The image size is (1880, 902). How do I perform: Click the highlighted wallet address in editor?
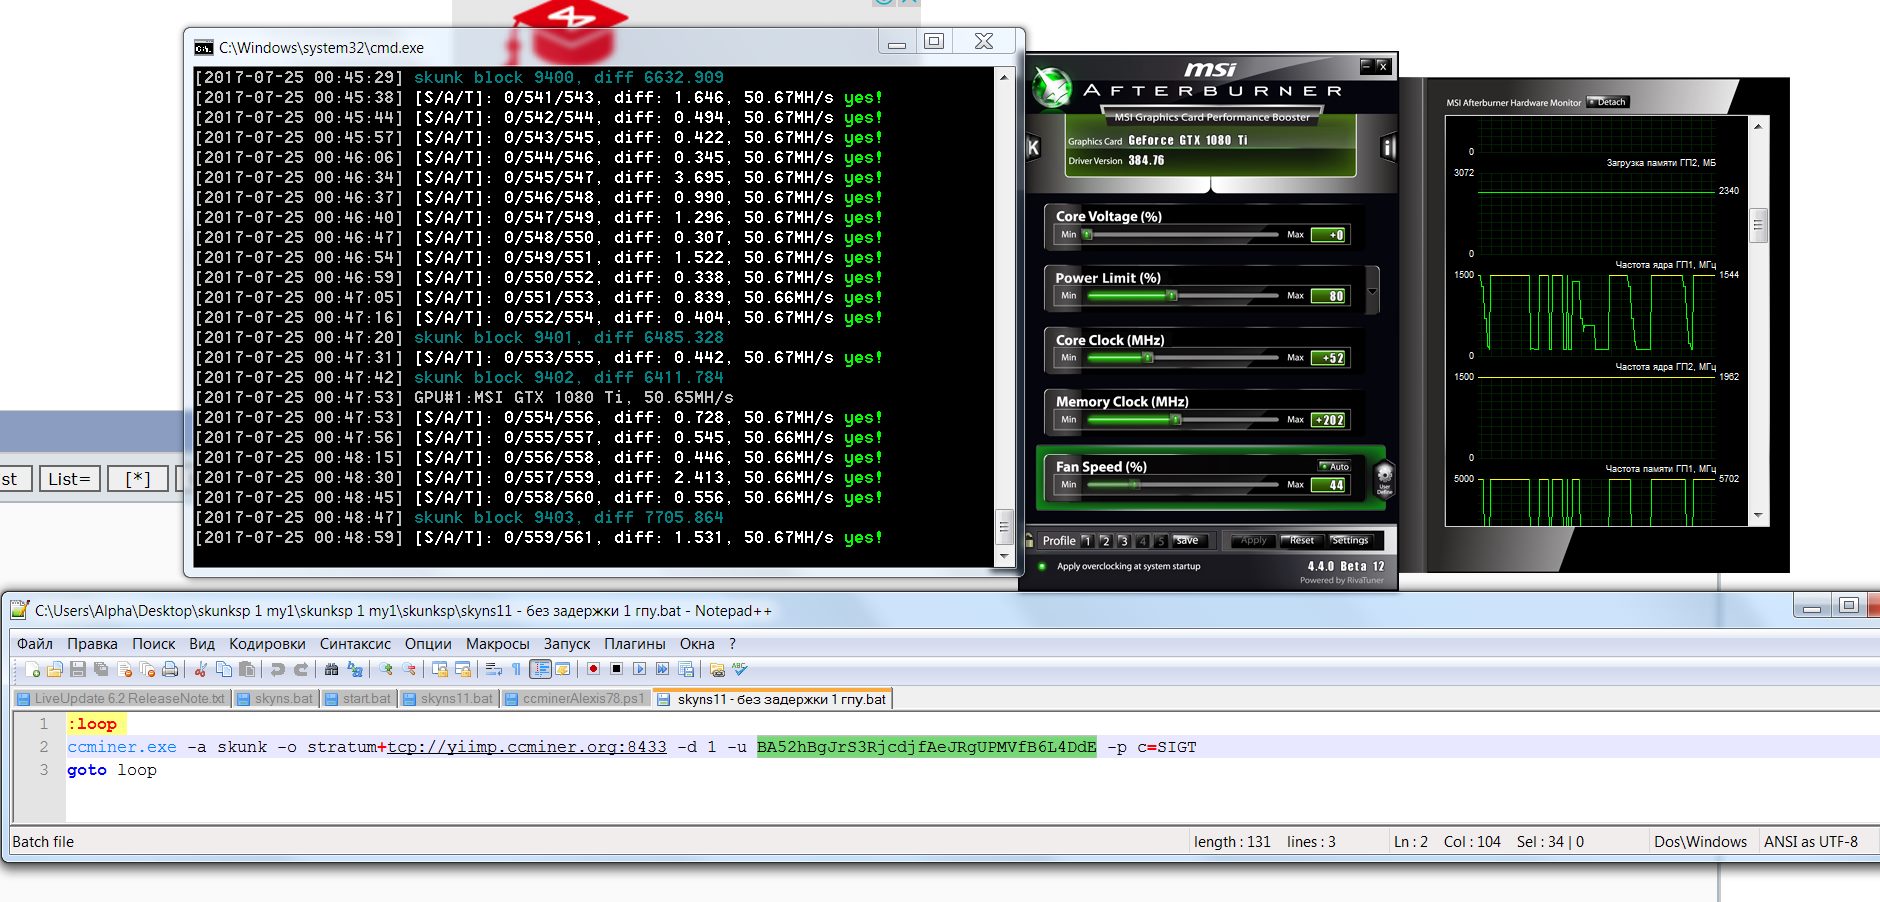[926, 747]
